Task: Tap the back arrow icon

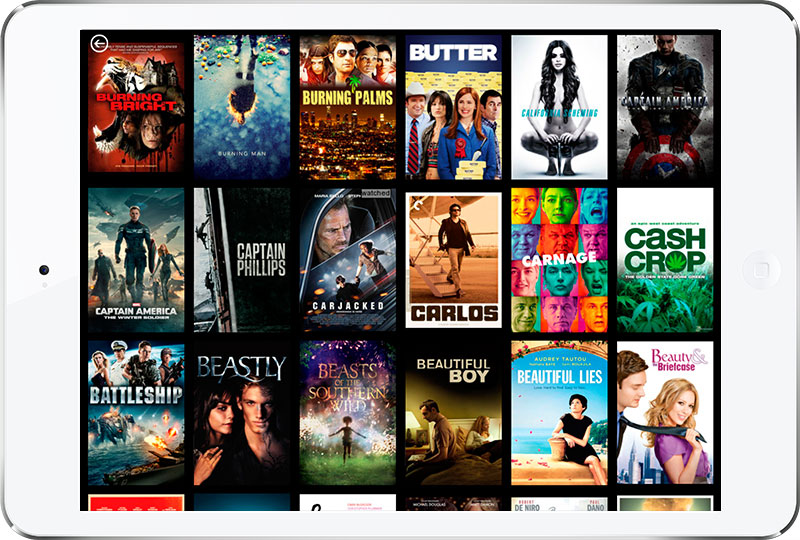Action: tap(99, 43)
